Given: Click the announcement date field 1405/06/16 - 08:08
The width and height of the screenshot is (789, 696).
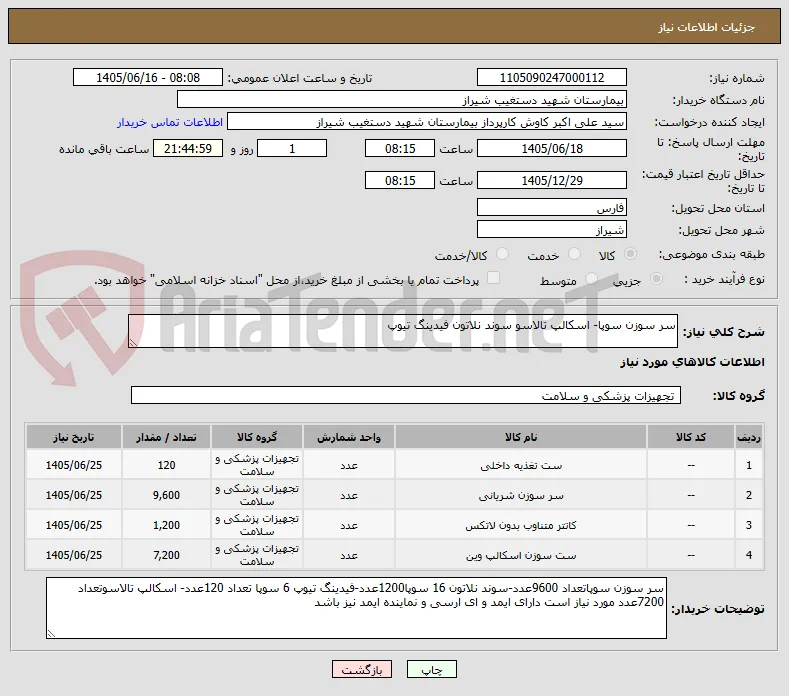Looking at the screenshot, I should 147,78.
